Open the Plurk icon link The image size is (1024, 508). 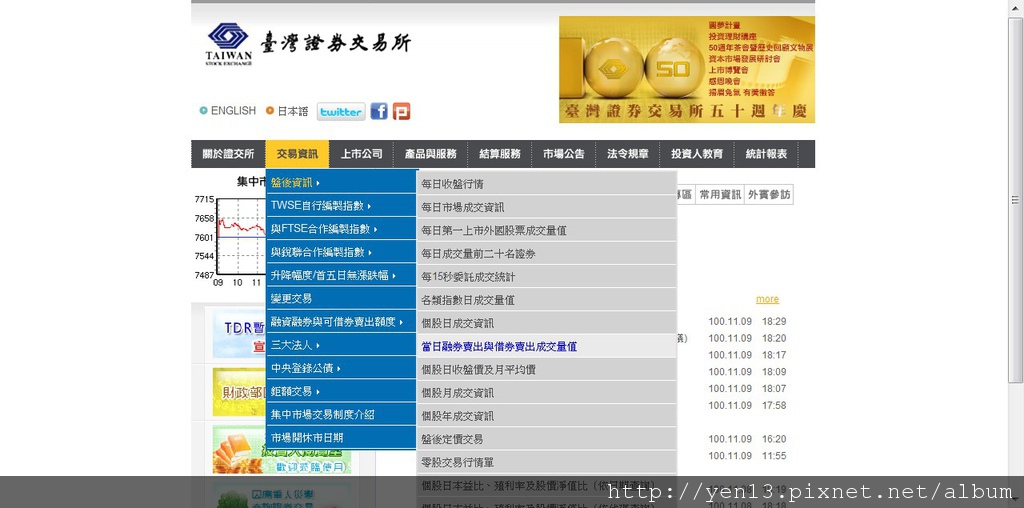tap(401, 112)
